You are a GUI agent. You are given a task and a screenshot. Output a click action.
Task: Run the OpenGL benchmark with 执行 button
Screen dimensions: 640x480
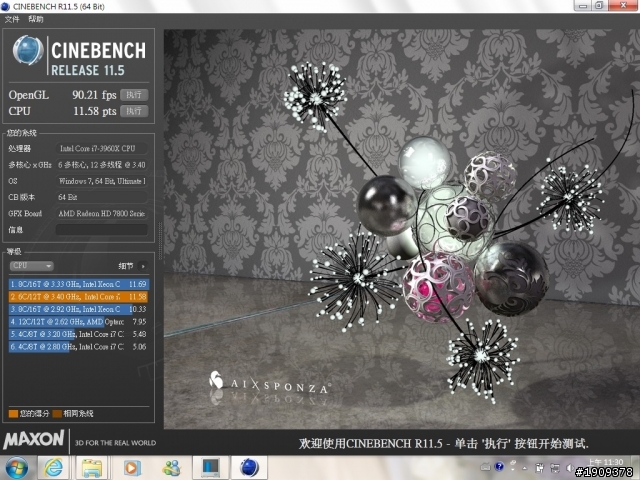coord(134,95)
